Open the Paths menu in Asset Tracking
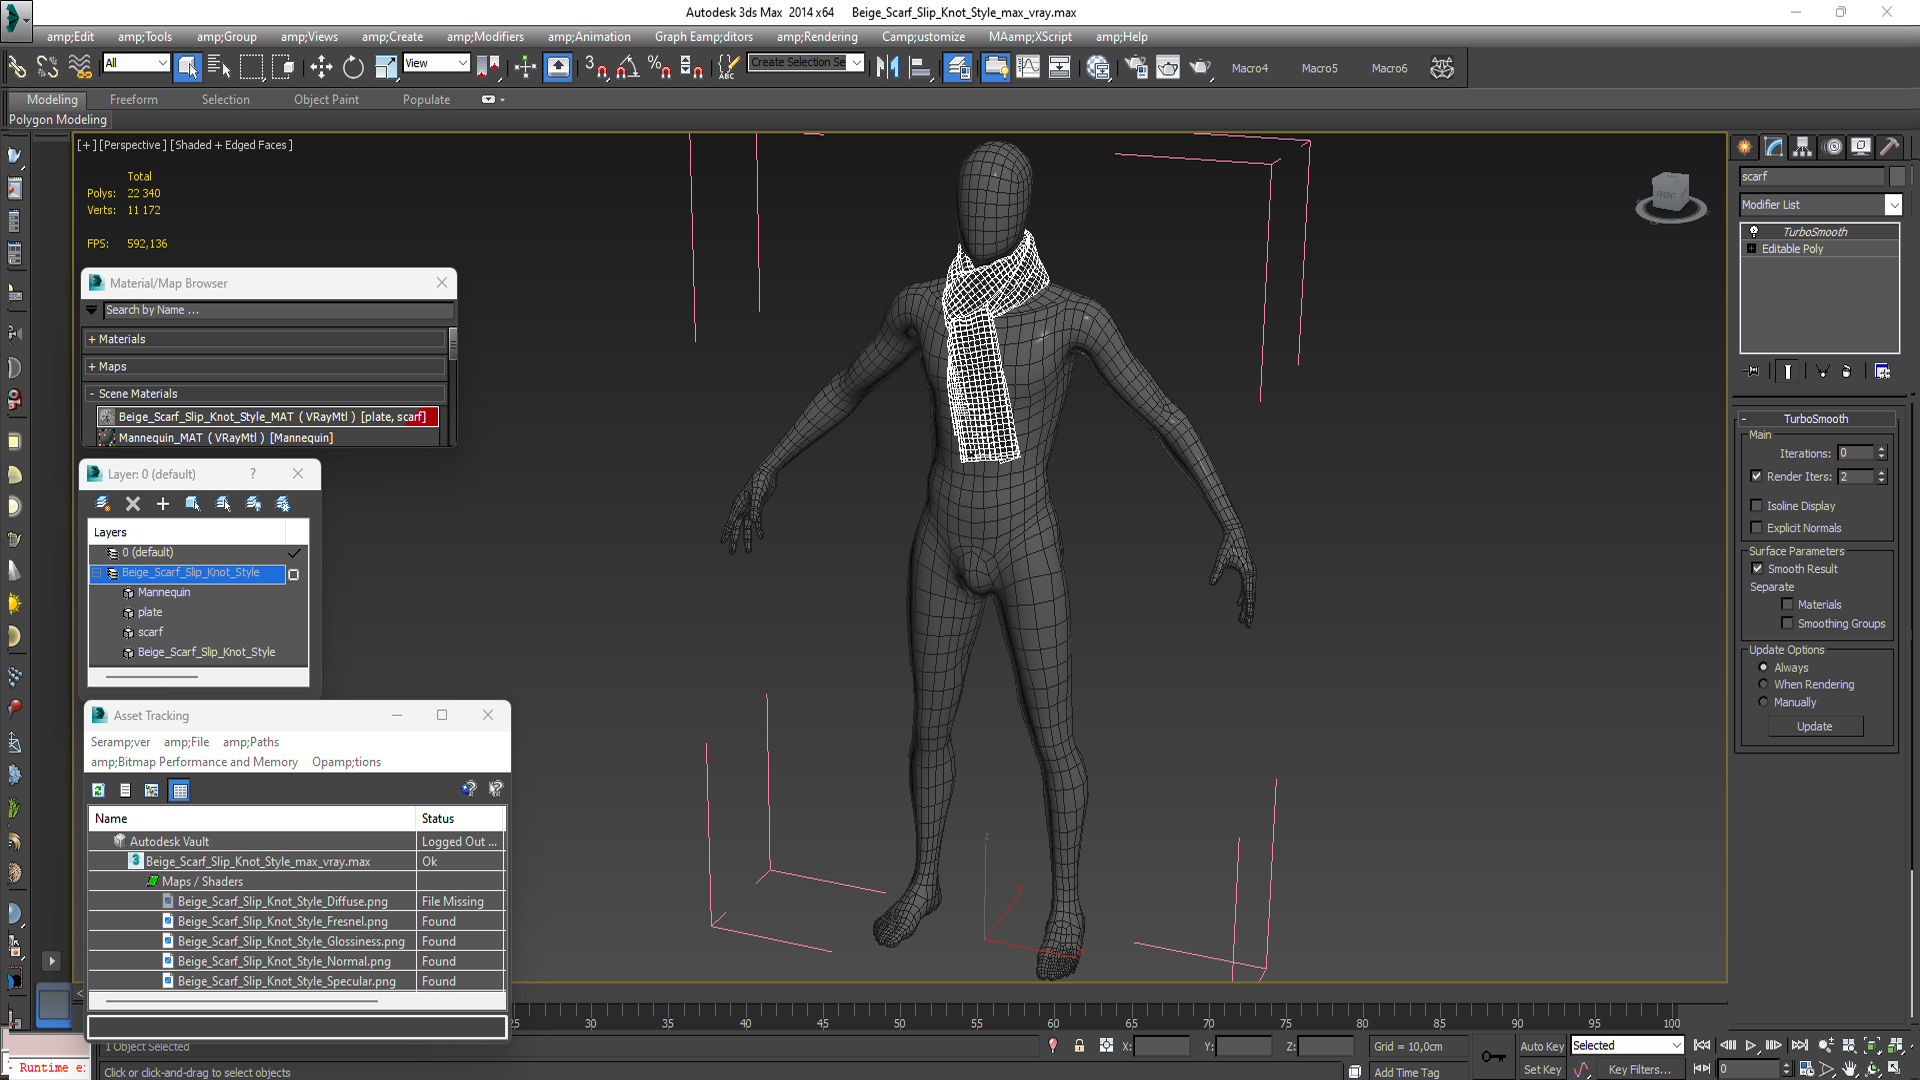 (251, 742)
